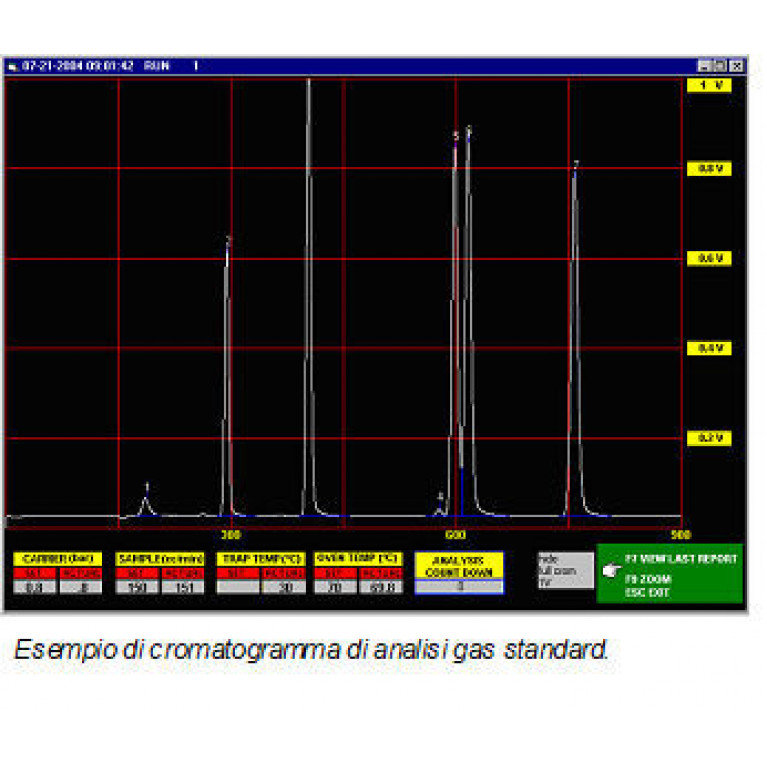This screenshot has height=767, width=767.
Task: Click peak 2 marker near 300
Action: (228, 240)
